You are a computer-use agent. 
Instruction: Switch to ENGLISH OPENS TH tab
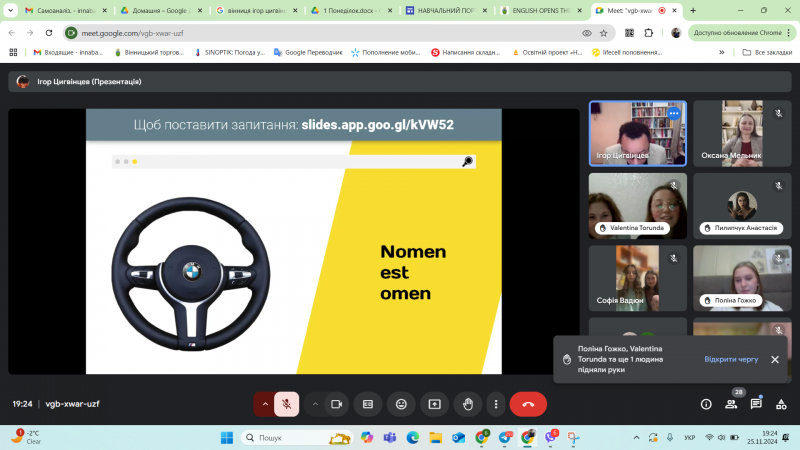541,10
